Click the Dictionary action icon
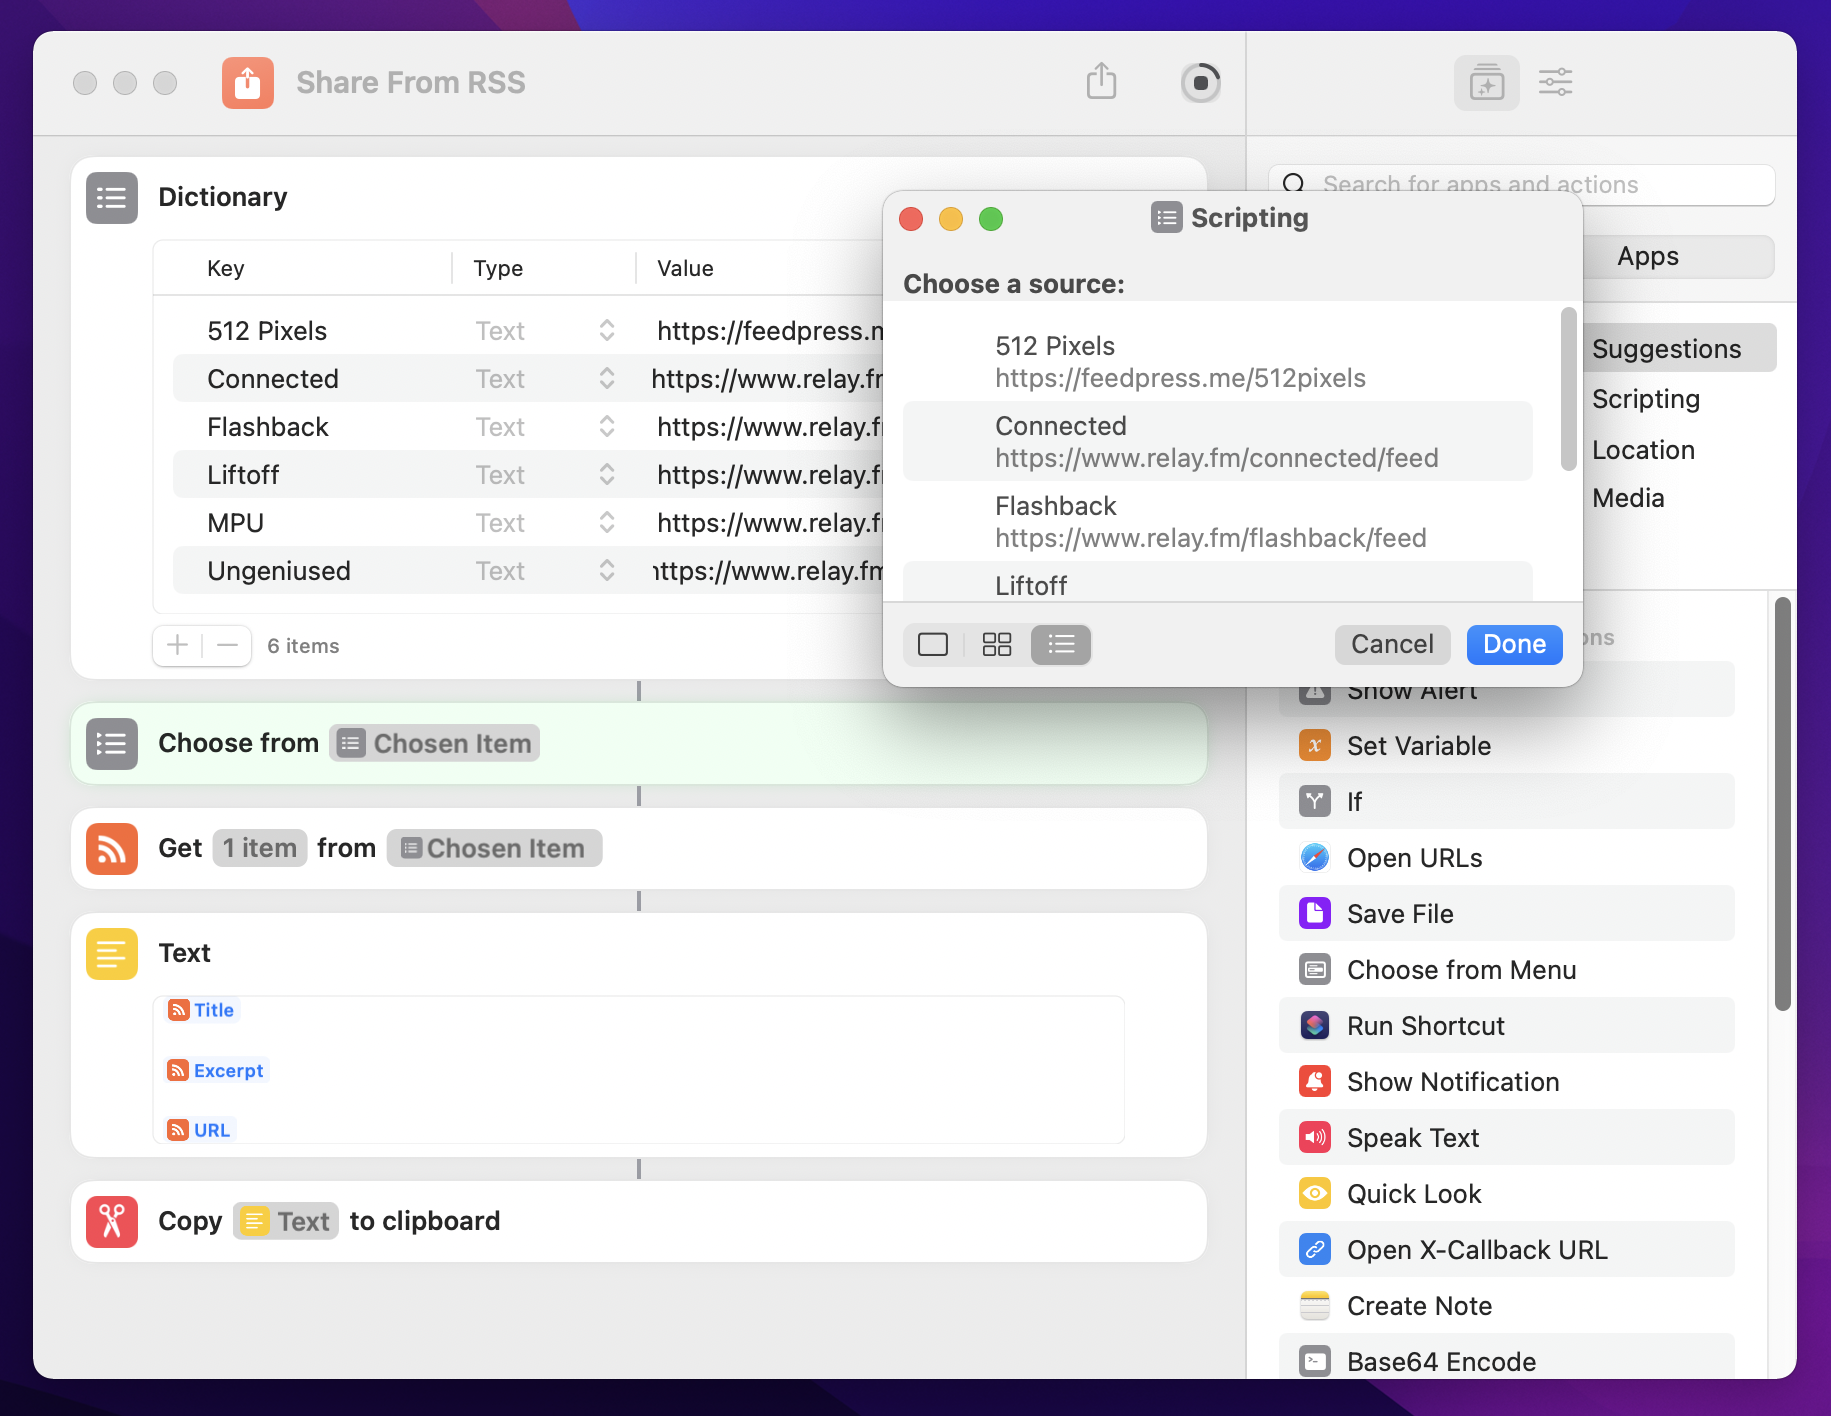The height and width of the screenshot is (1416, 1831). [x=112, y=198]
